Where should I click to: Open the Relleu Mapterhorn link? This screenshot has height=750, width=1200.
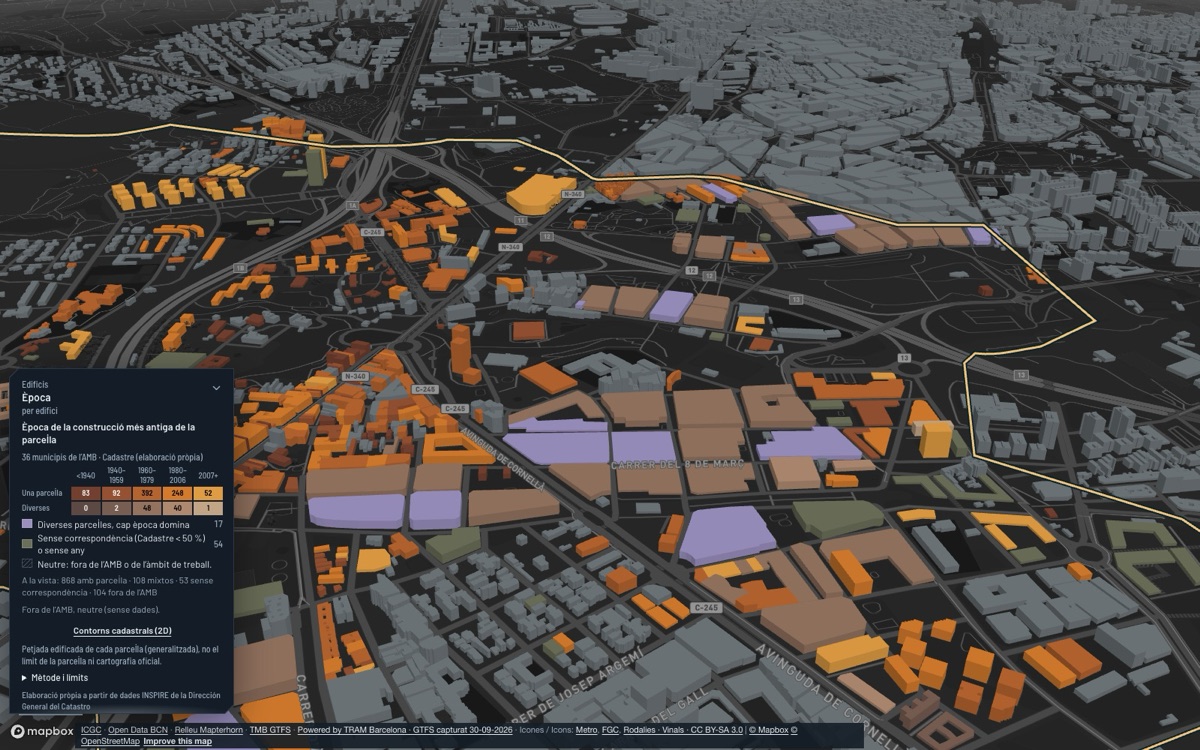tap(209, 730)
